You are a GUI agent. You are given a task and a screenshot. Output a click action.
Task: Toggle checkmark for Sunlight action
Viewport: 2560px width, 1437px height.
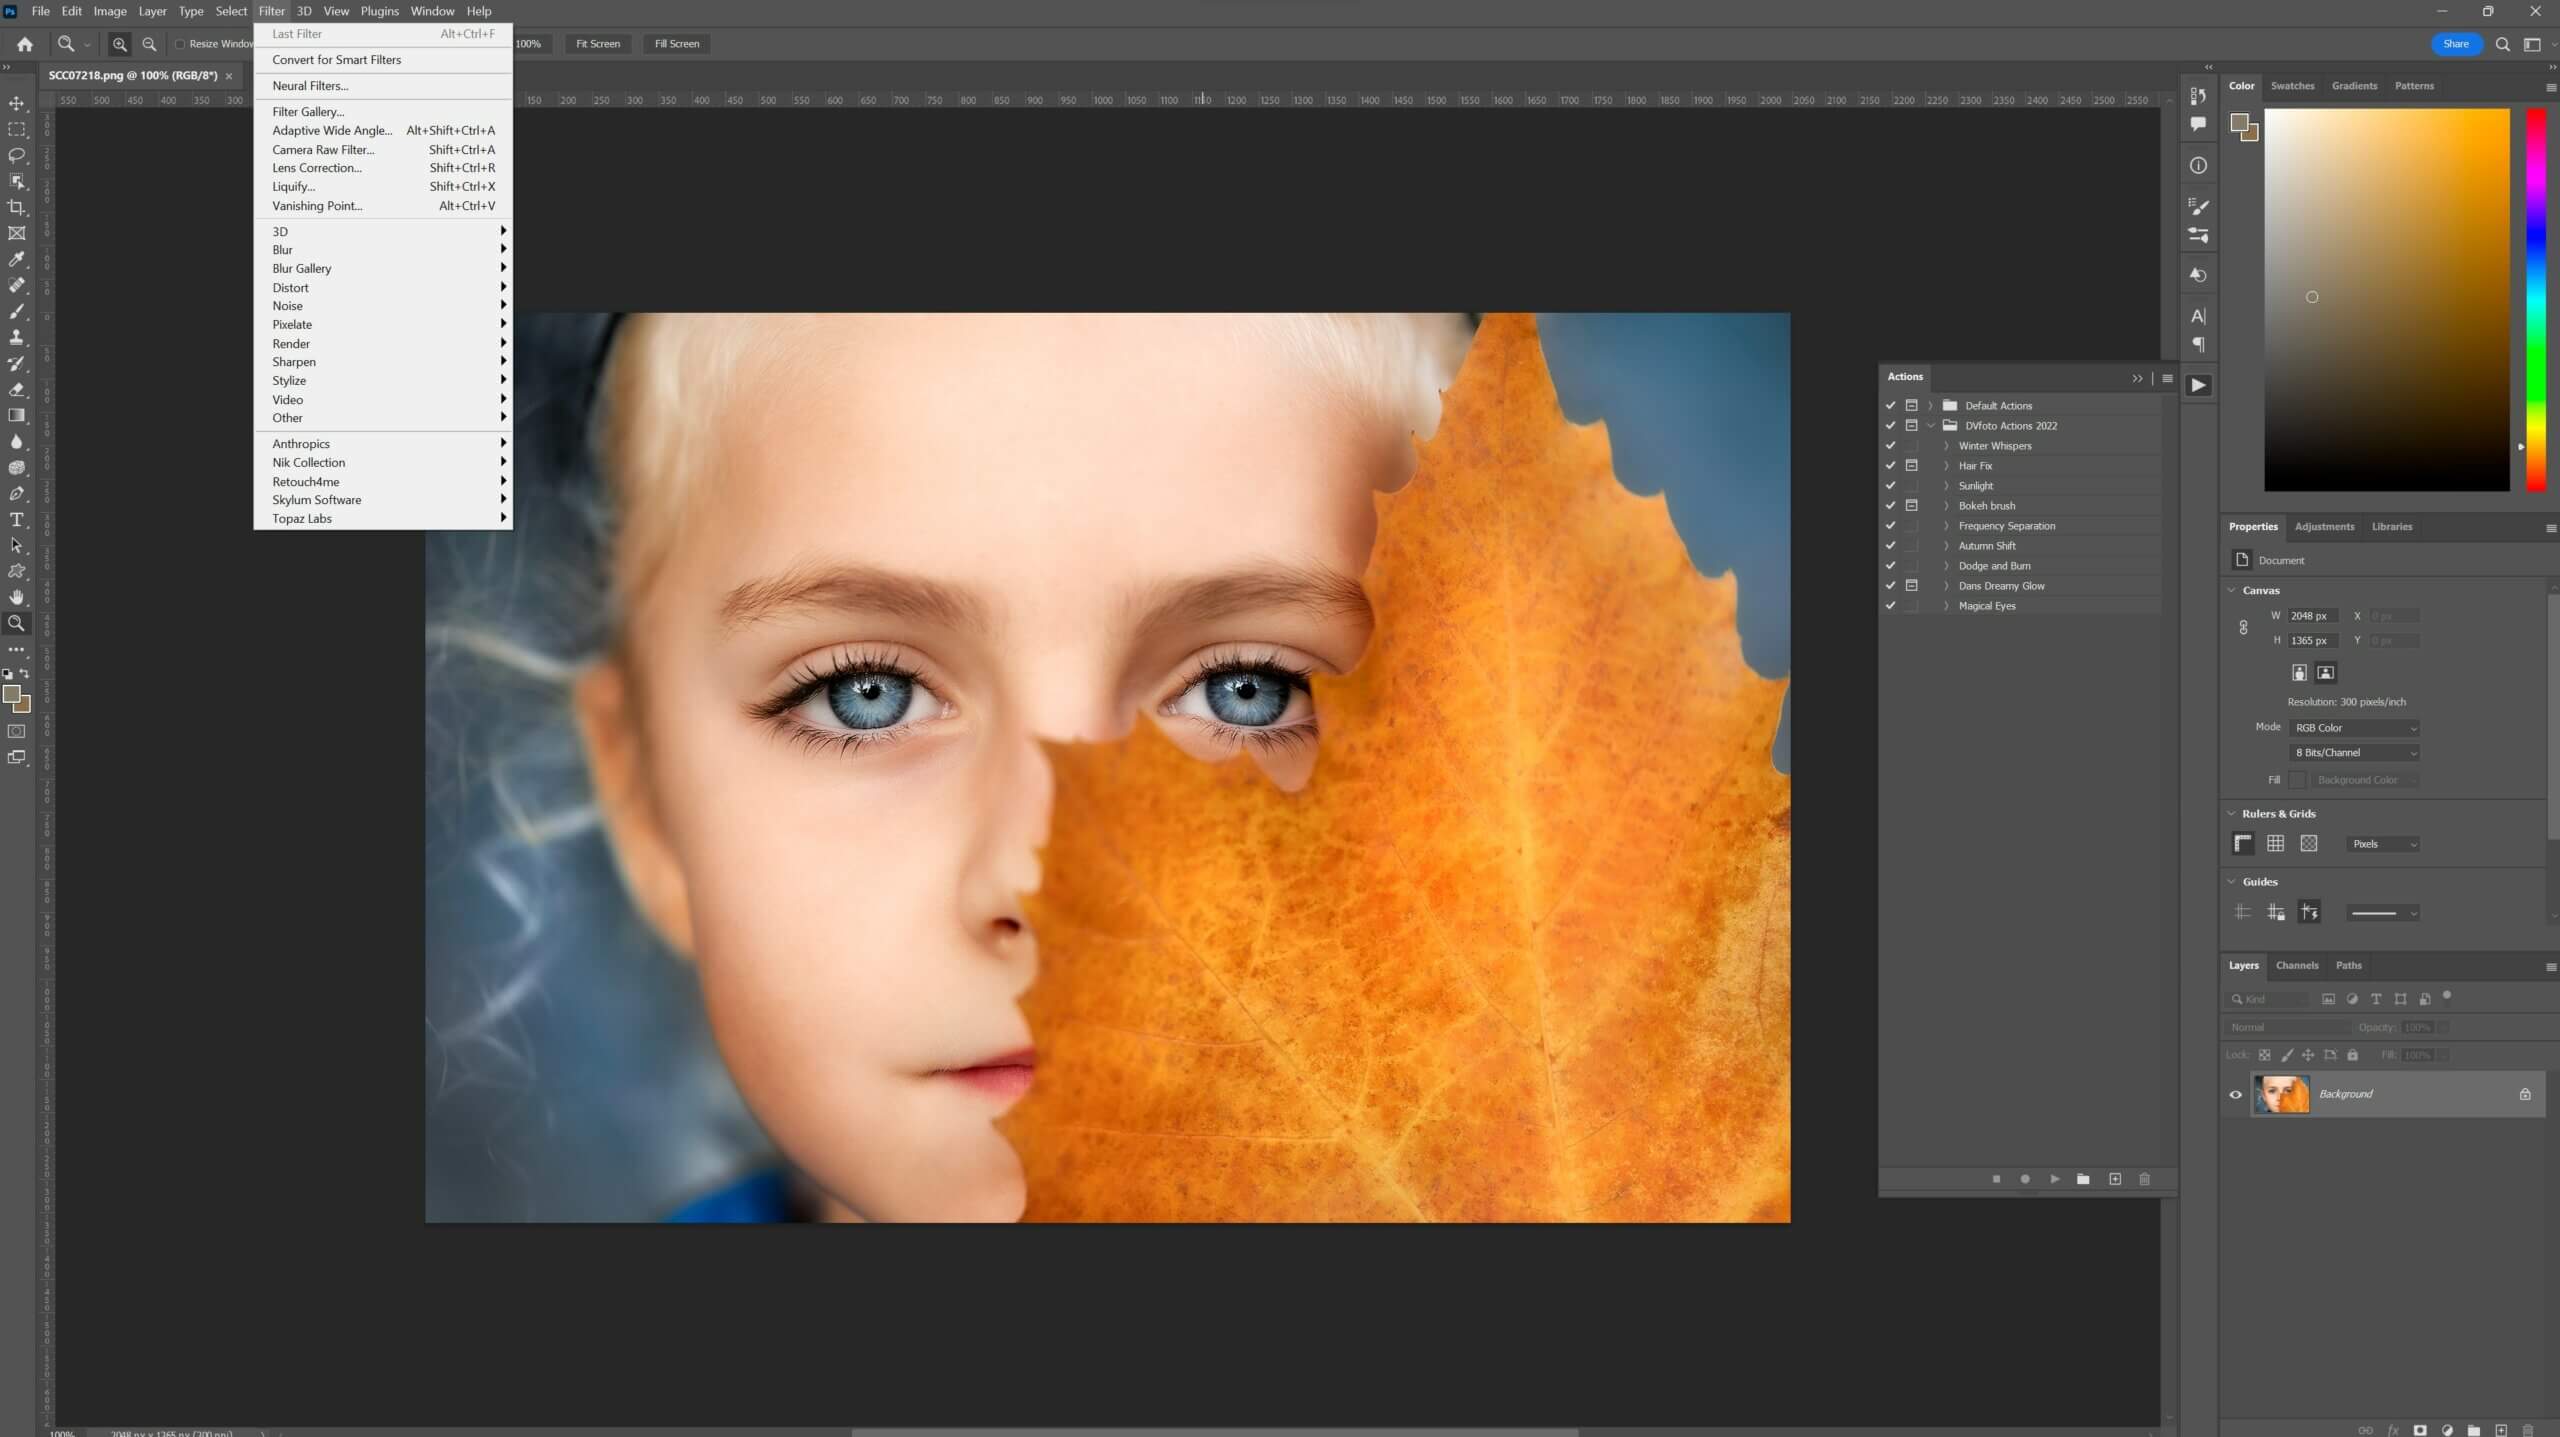click(1890, 486)
